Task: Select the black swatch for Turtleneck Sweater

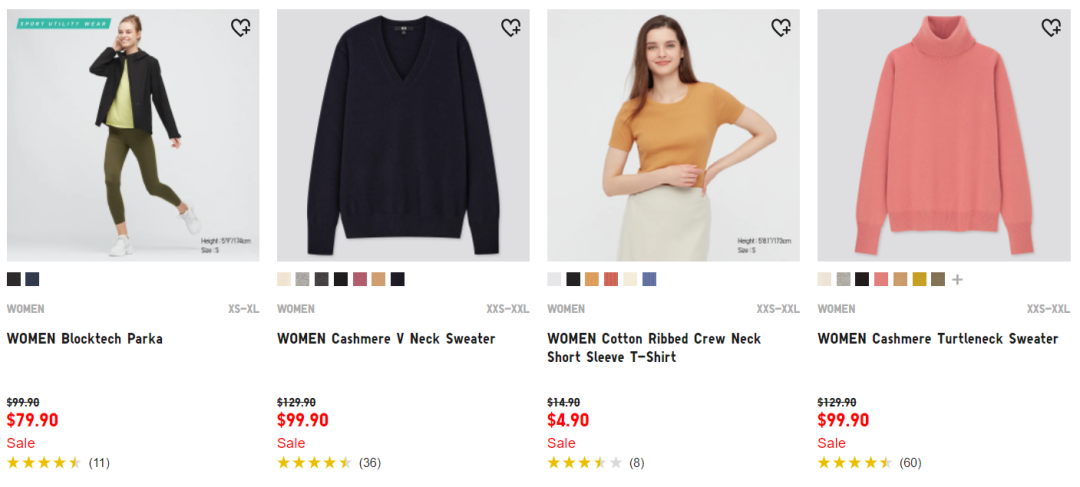Action: pos(862,279)
